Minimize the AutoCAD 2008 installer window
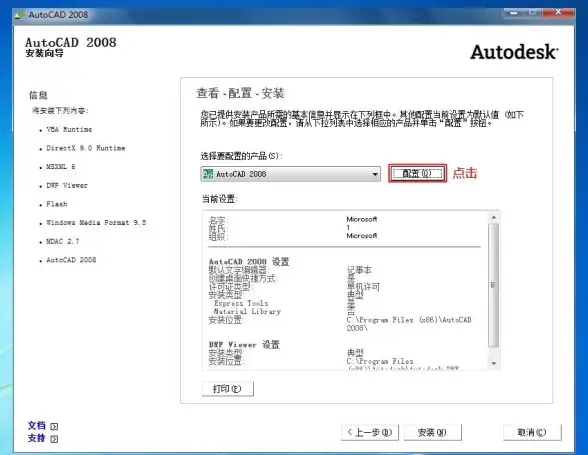The height and width of the screenshot is (455, 588). pos(513,13)
